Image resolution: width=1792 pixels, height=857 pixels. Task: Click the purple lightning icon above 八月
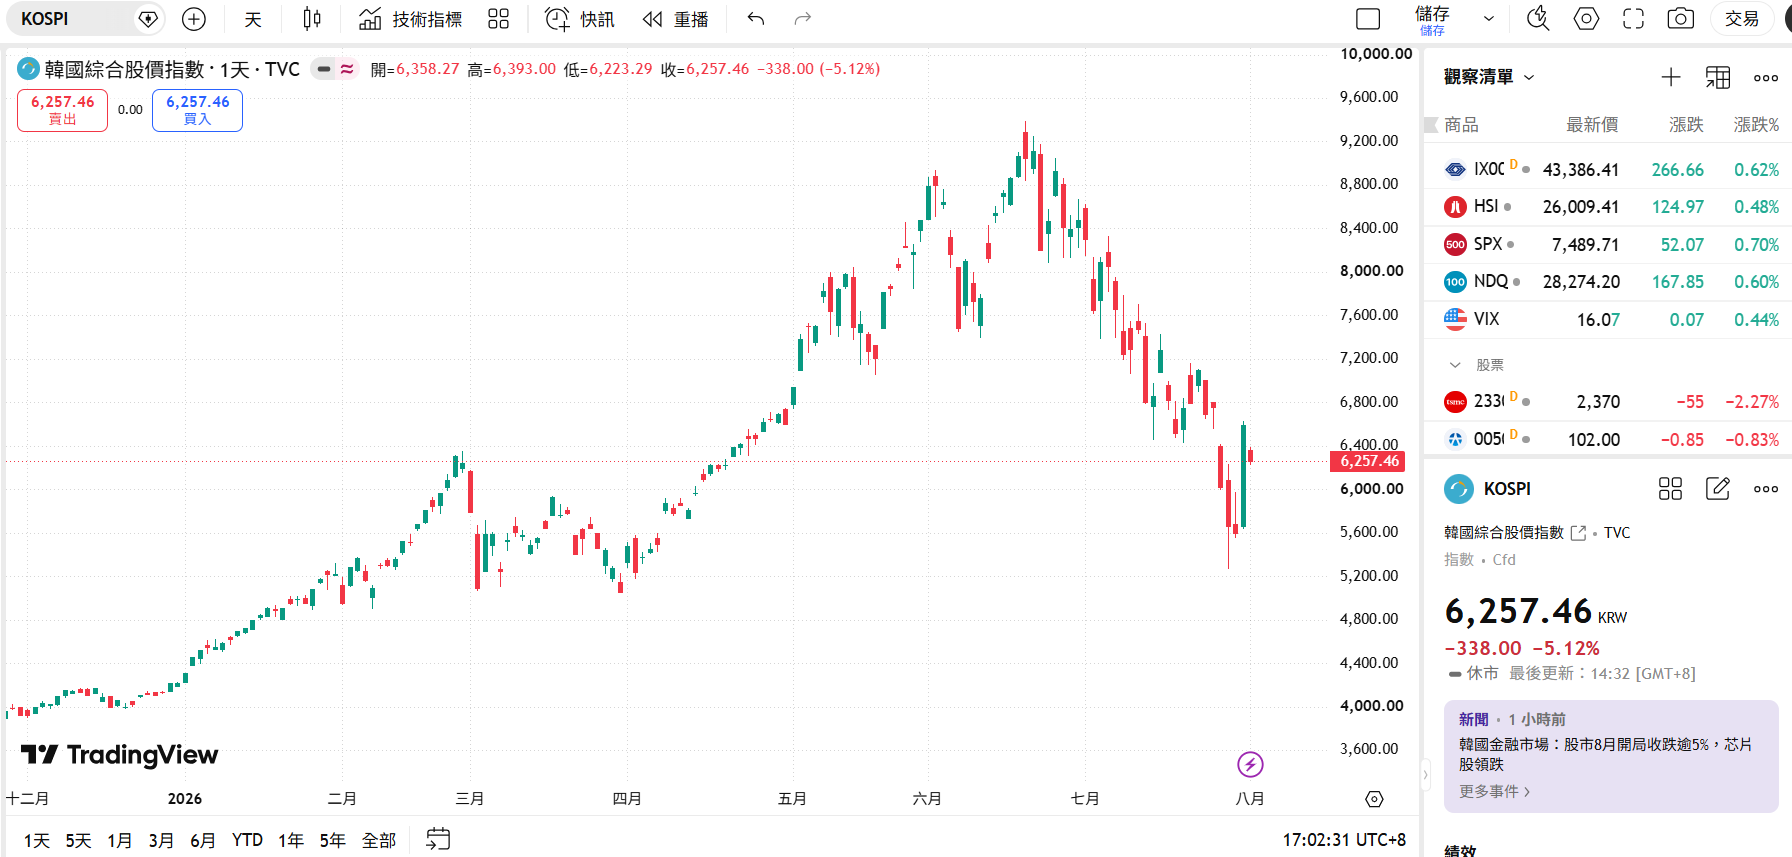tap(1250, 765)
